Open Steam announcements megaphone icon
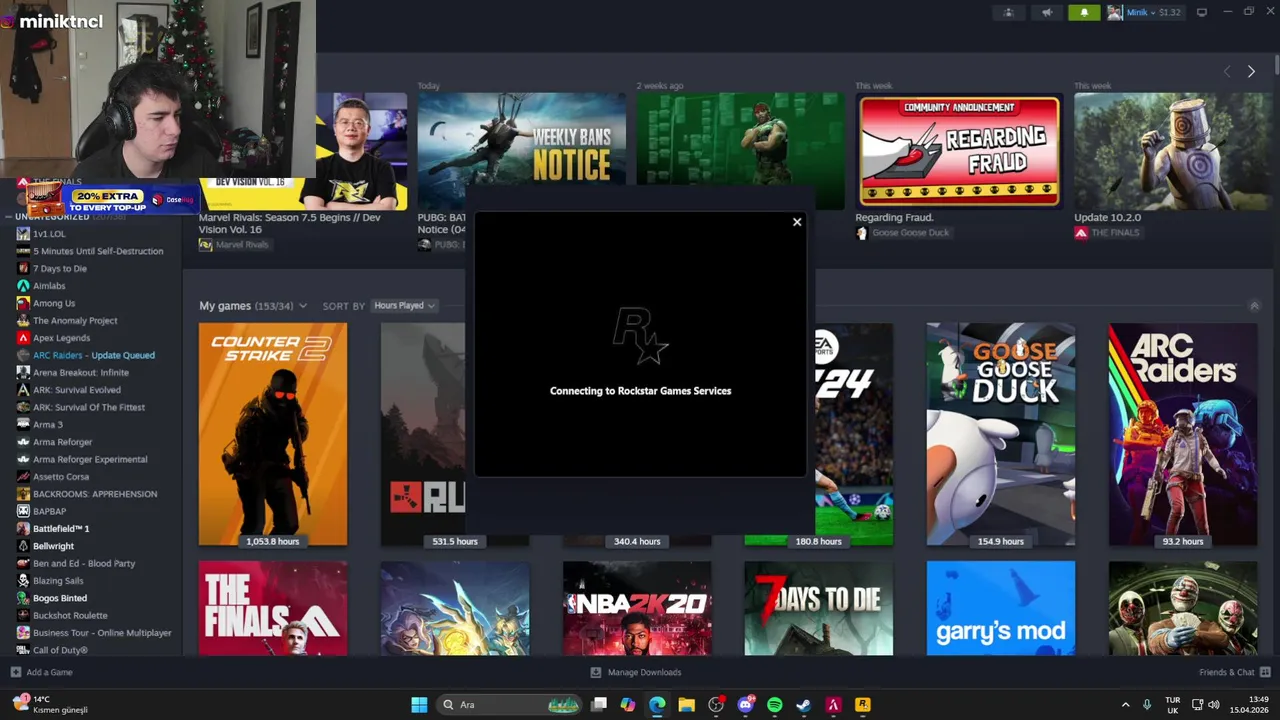The image size is (1280, 720). tap(1047, 12)
